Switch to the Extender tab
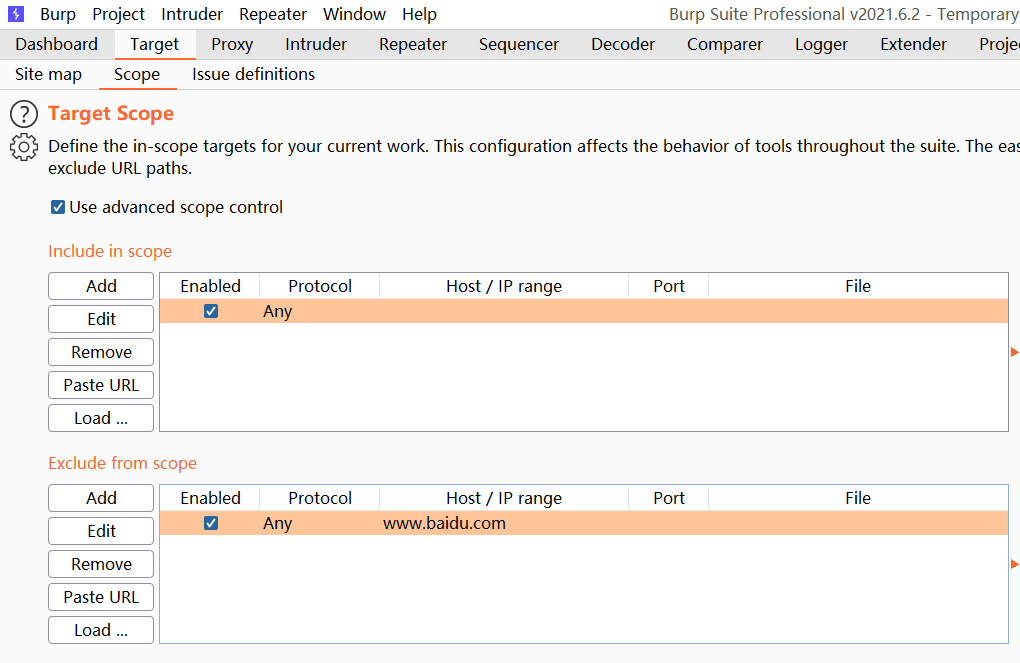The height and width of the screenshot is (663, 1020). (x=913, y=44)
